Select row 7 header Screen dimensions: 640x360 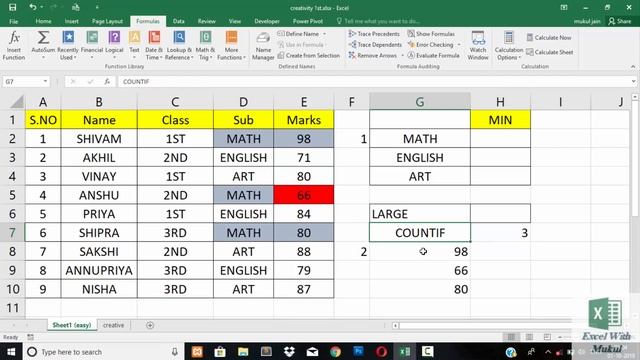point(12,233)
